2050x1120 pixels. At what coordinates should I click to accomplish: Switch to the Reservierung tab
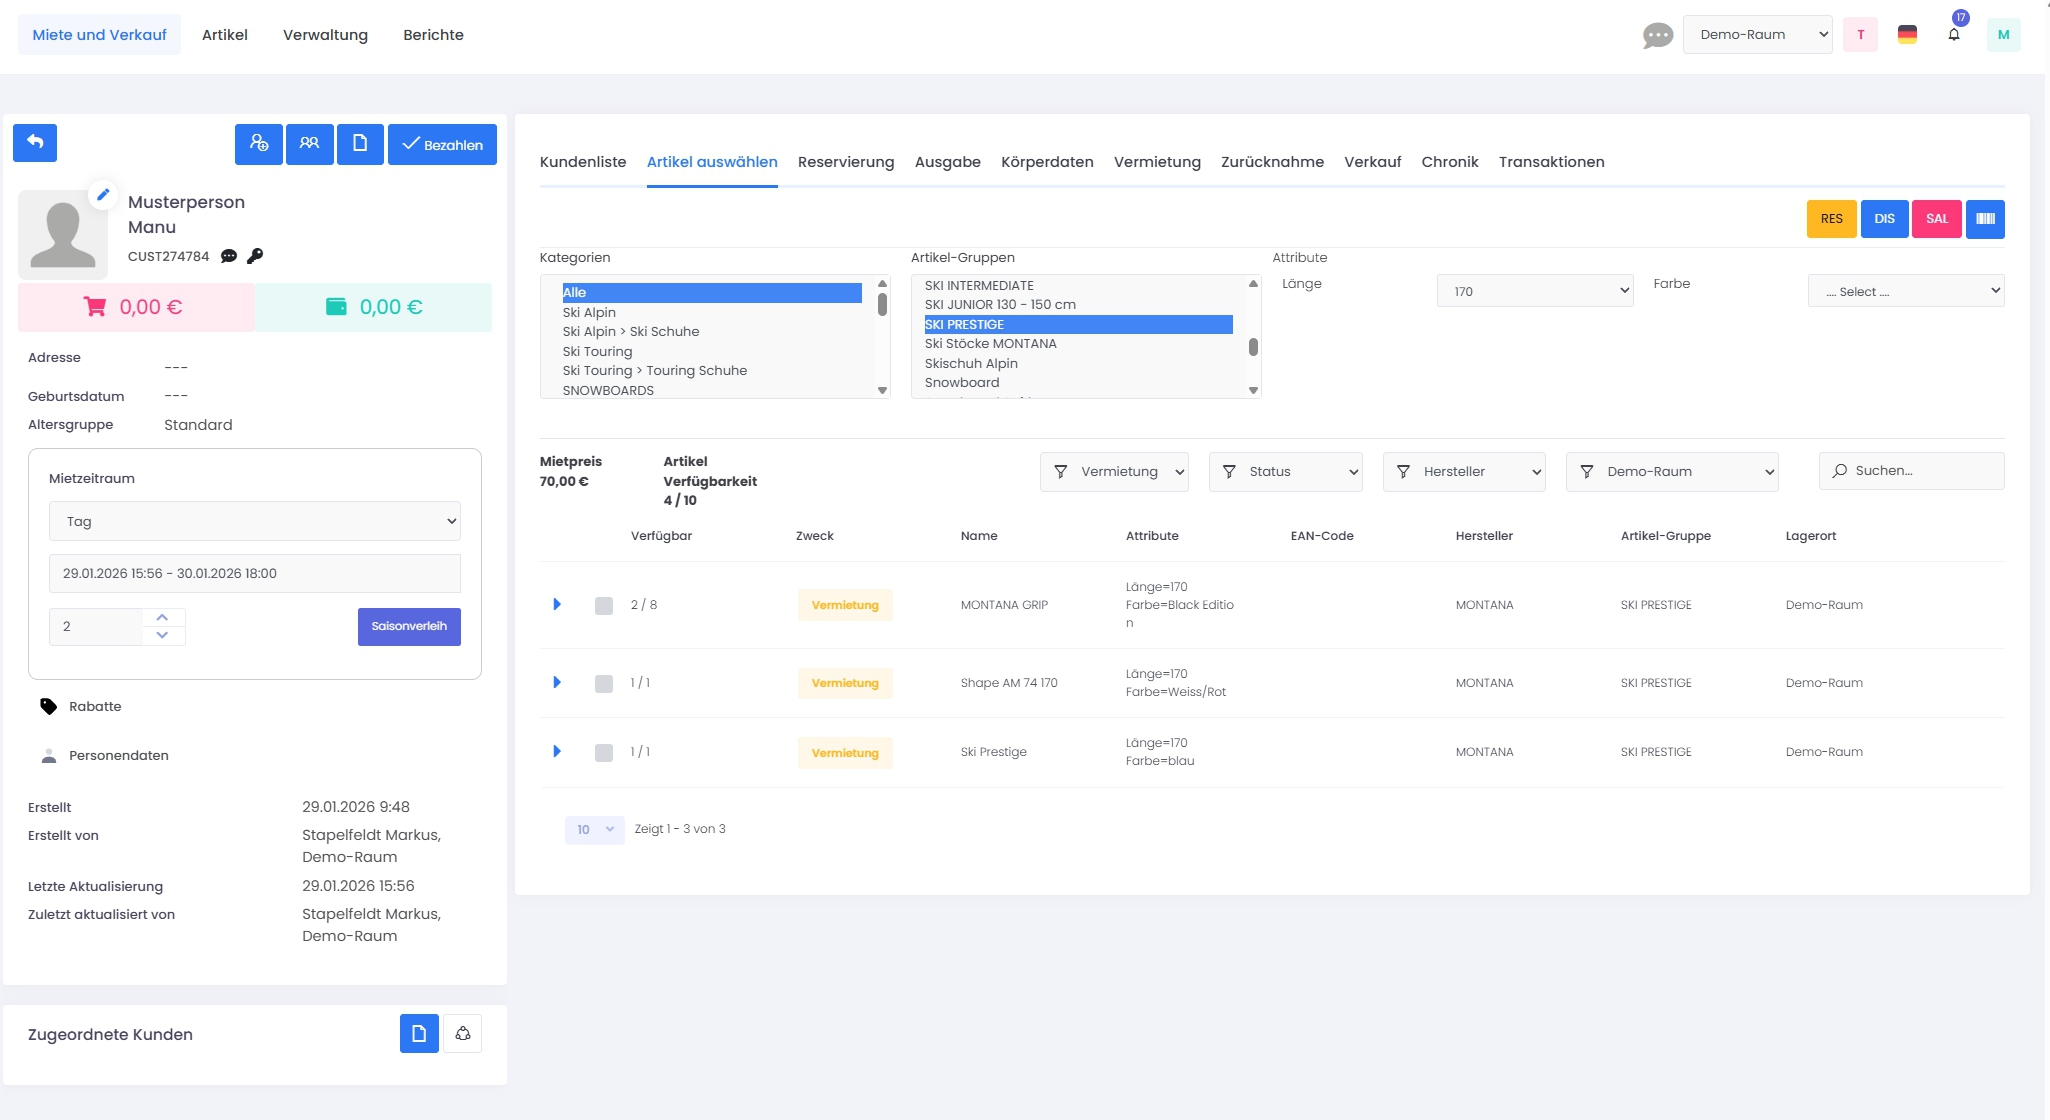[x=845, y=162]
